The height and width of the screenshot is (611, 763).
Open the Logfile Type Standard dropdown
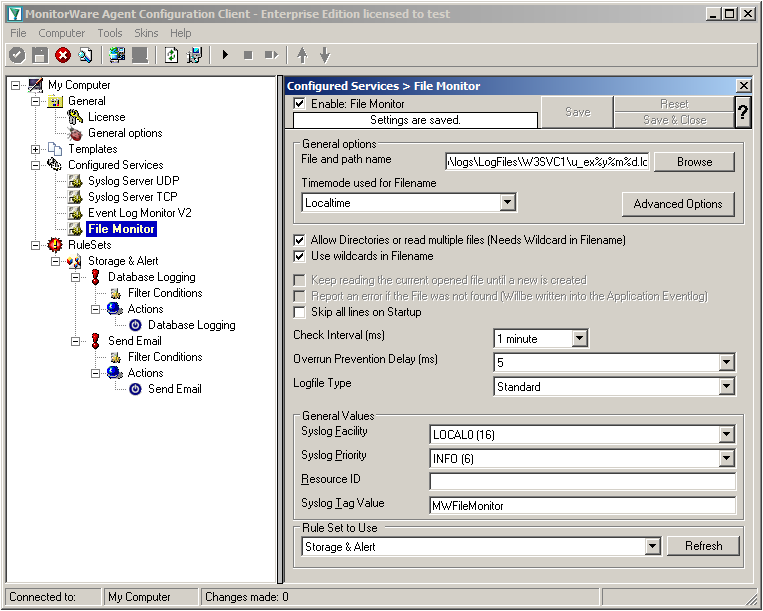[726, 387]
